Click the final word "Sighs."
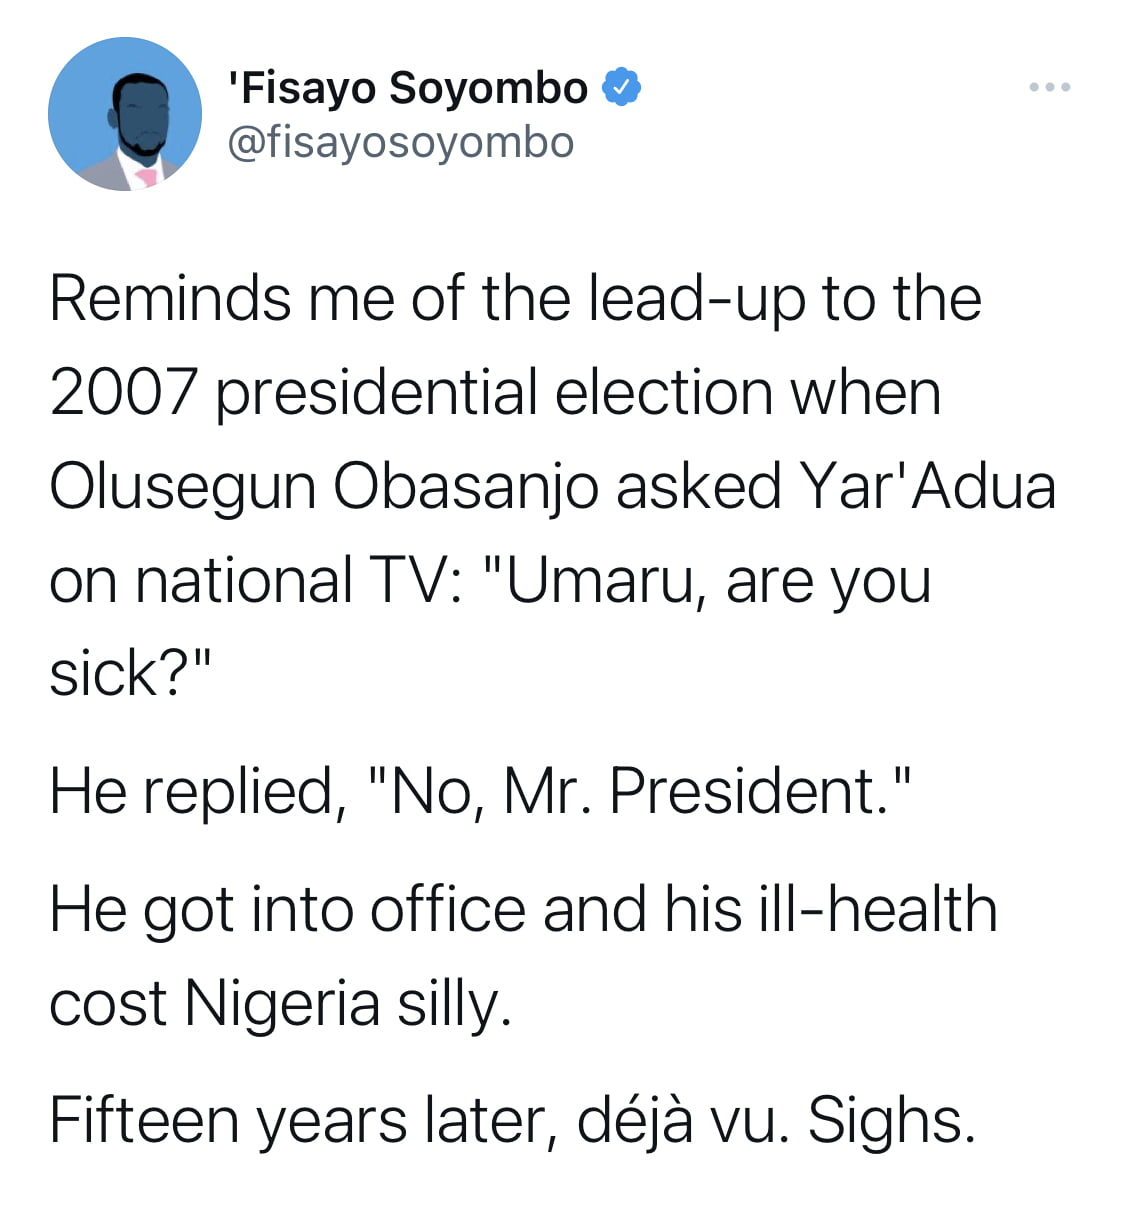Viewport: 1125px width, 1221px height. (891, 1121)
